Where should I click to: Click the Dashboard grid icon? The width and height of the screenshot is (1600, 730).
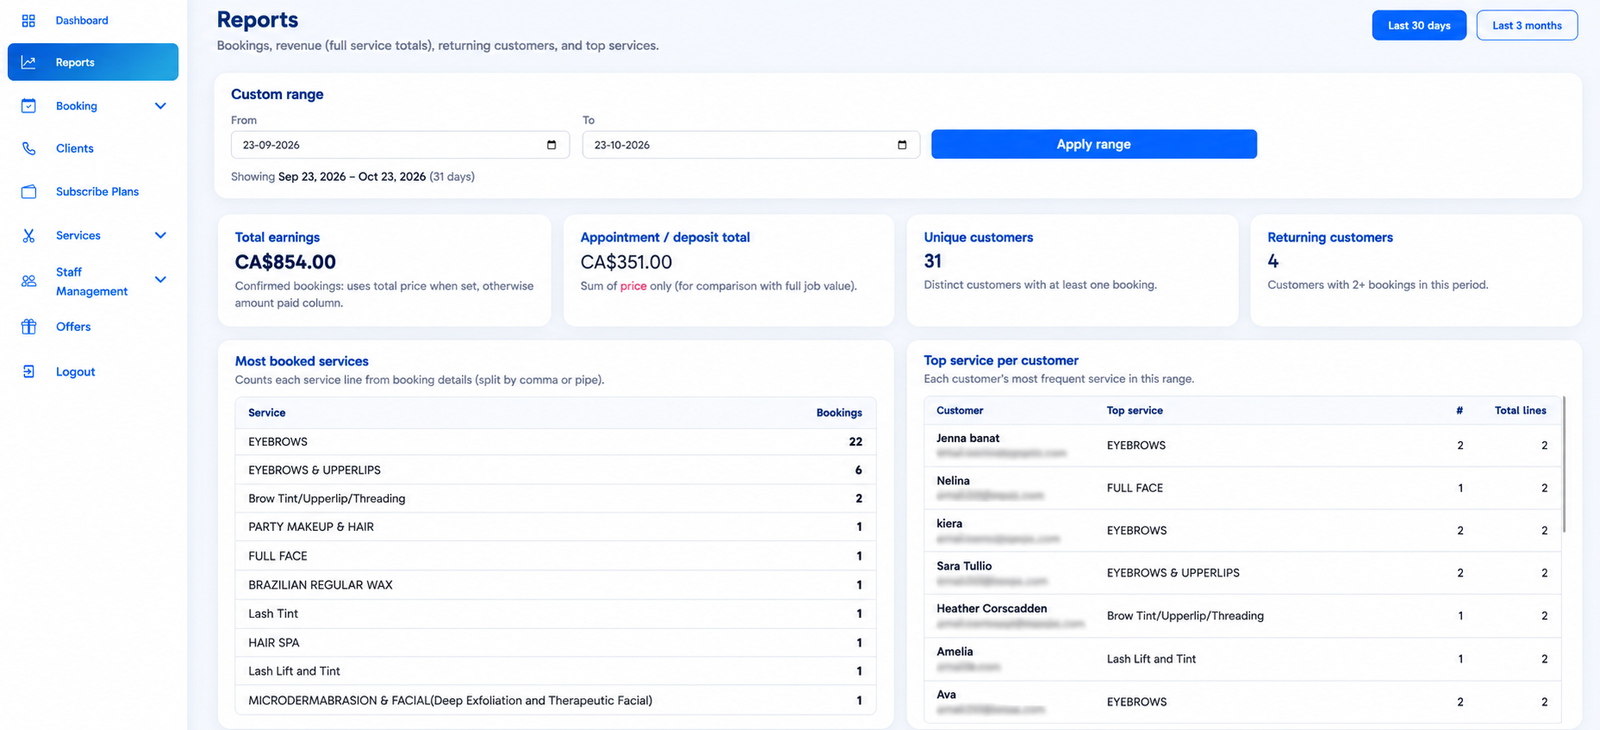point(29,21)
